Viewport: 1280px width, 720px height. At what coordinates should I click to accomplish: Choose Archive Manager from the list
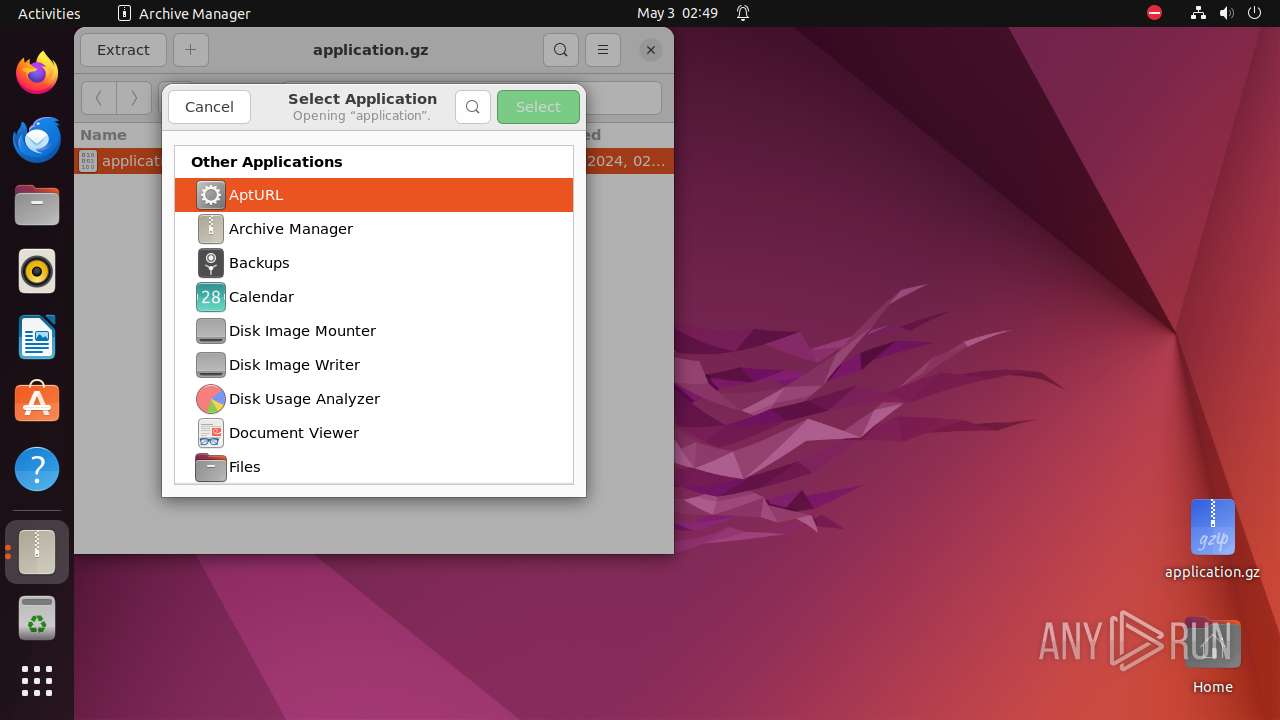[374, 229]
